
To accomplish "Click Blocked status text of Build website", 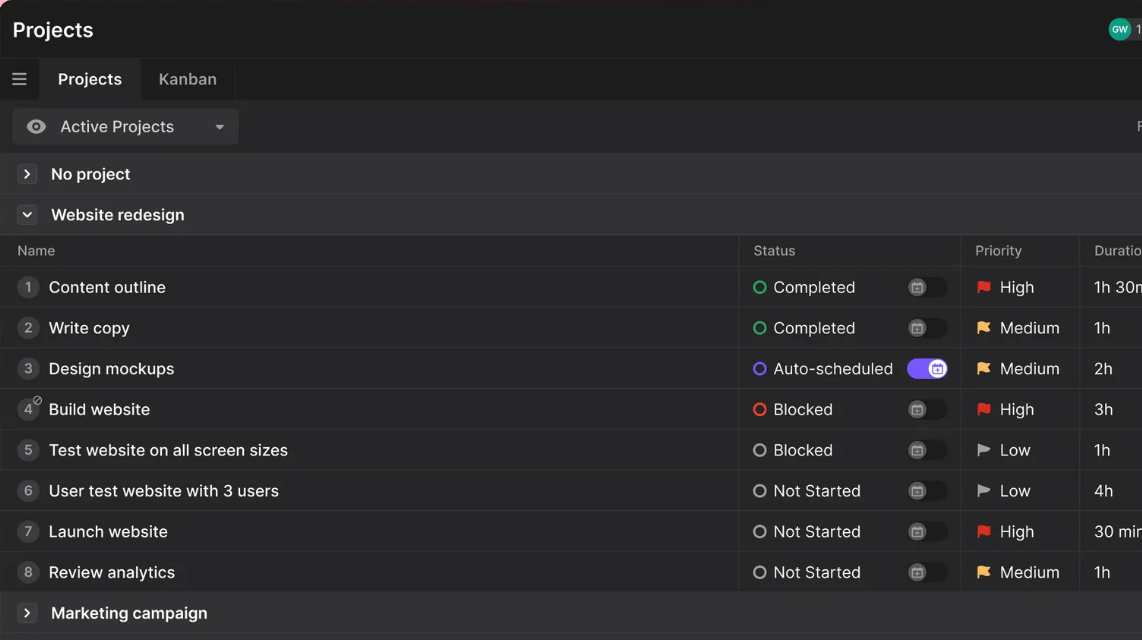I will coord(803,410).
